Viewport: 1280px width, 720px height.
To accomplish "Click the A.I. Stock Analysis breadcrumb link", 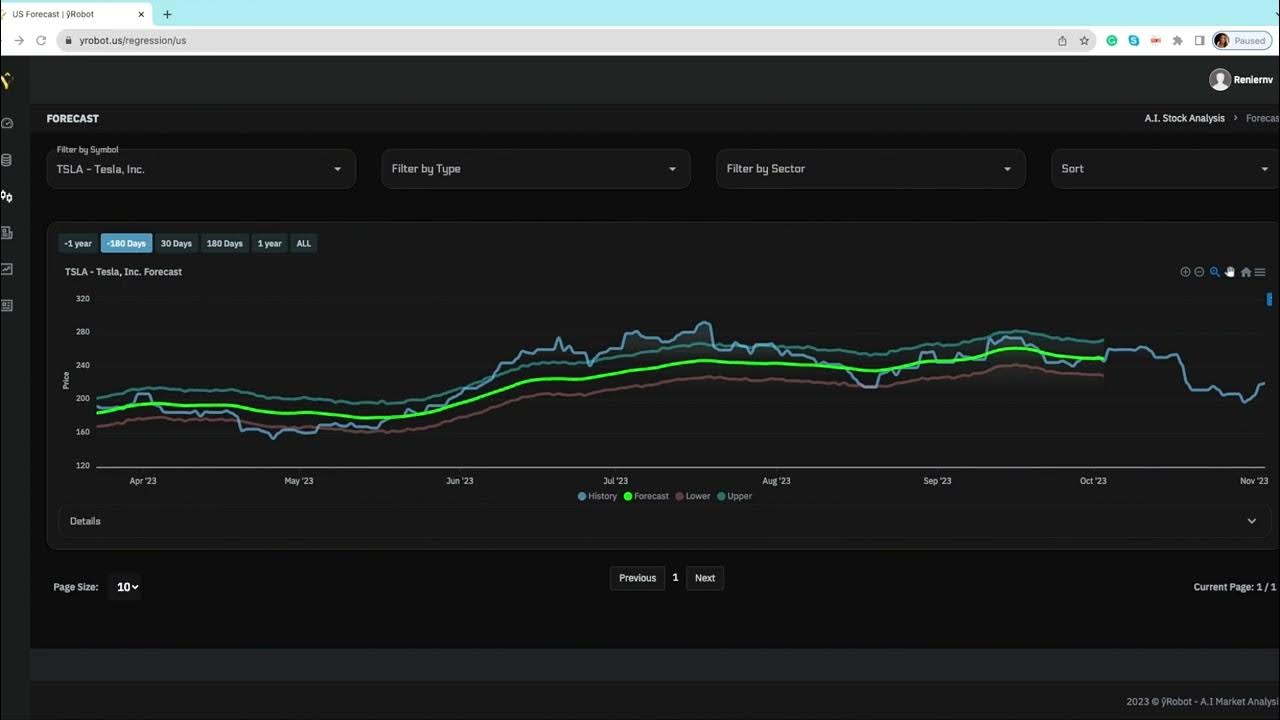I will pos(1185,118).
